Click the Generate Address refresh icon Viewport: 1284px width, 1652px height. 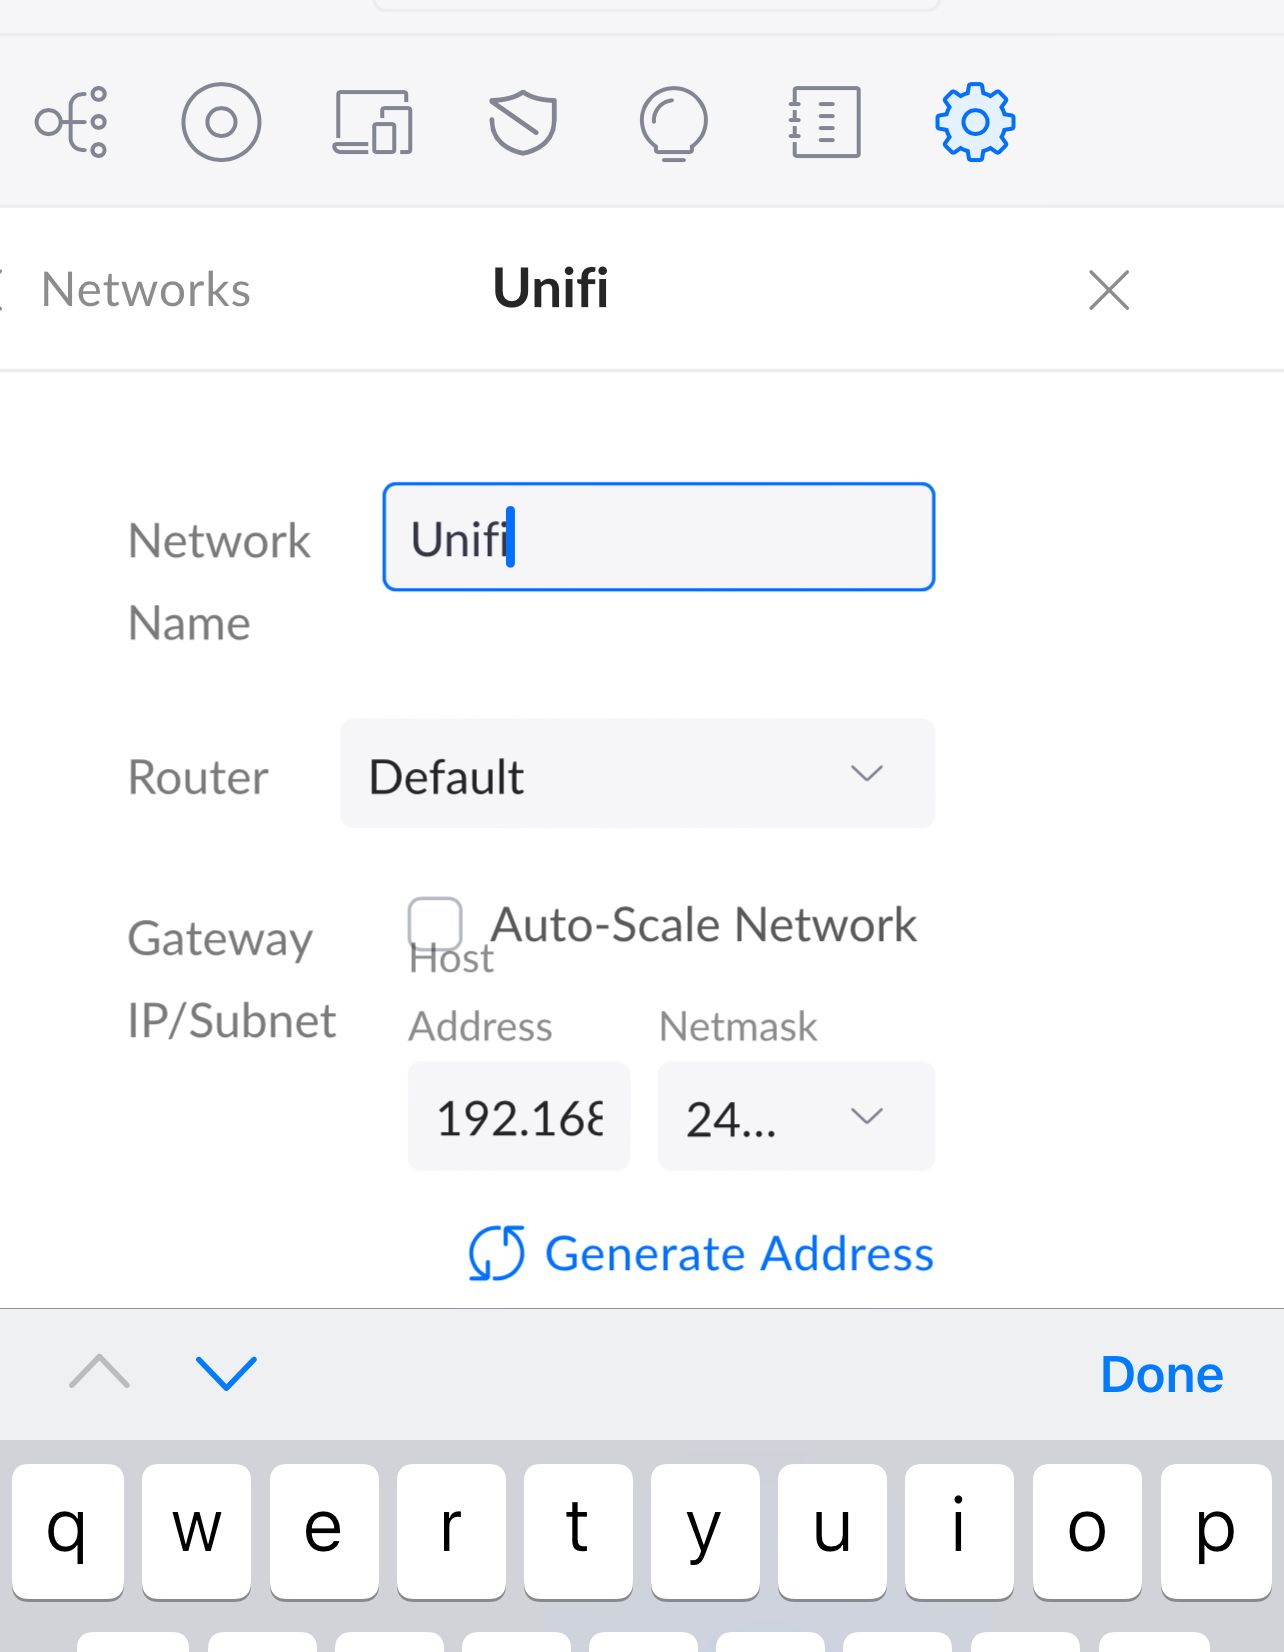coord(496,1253)
